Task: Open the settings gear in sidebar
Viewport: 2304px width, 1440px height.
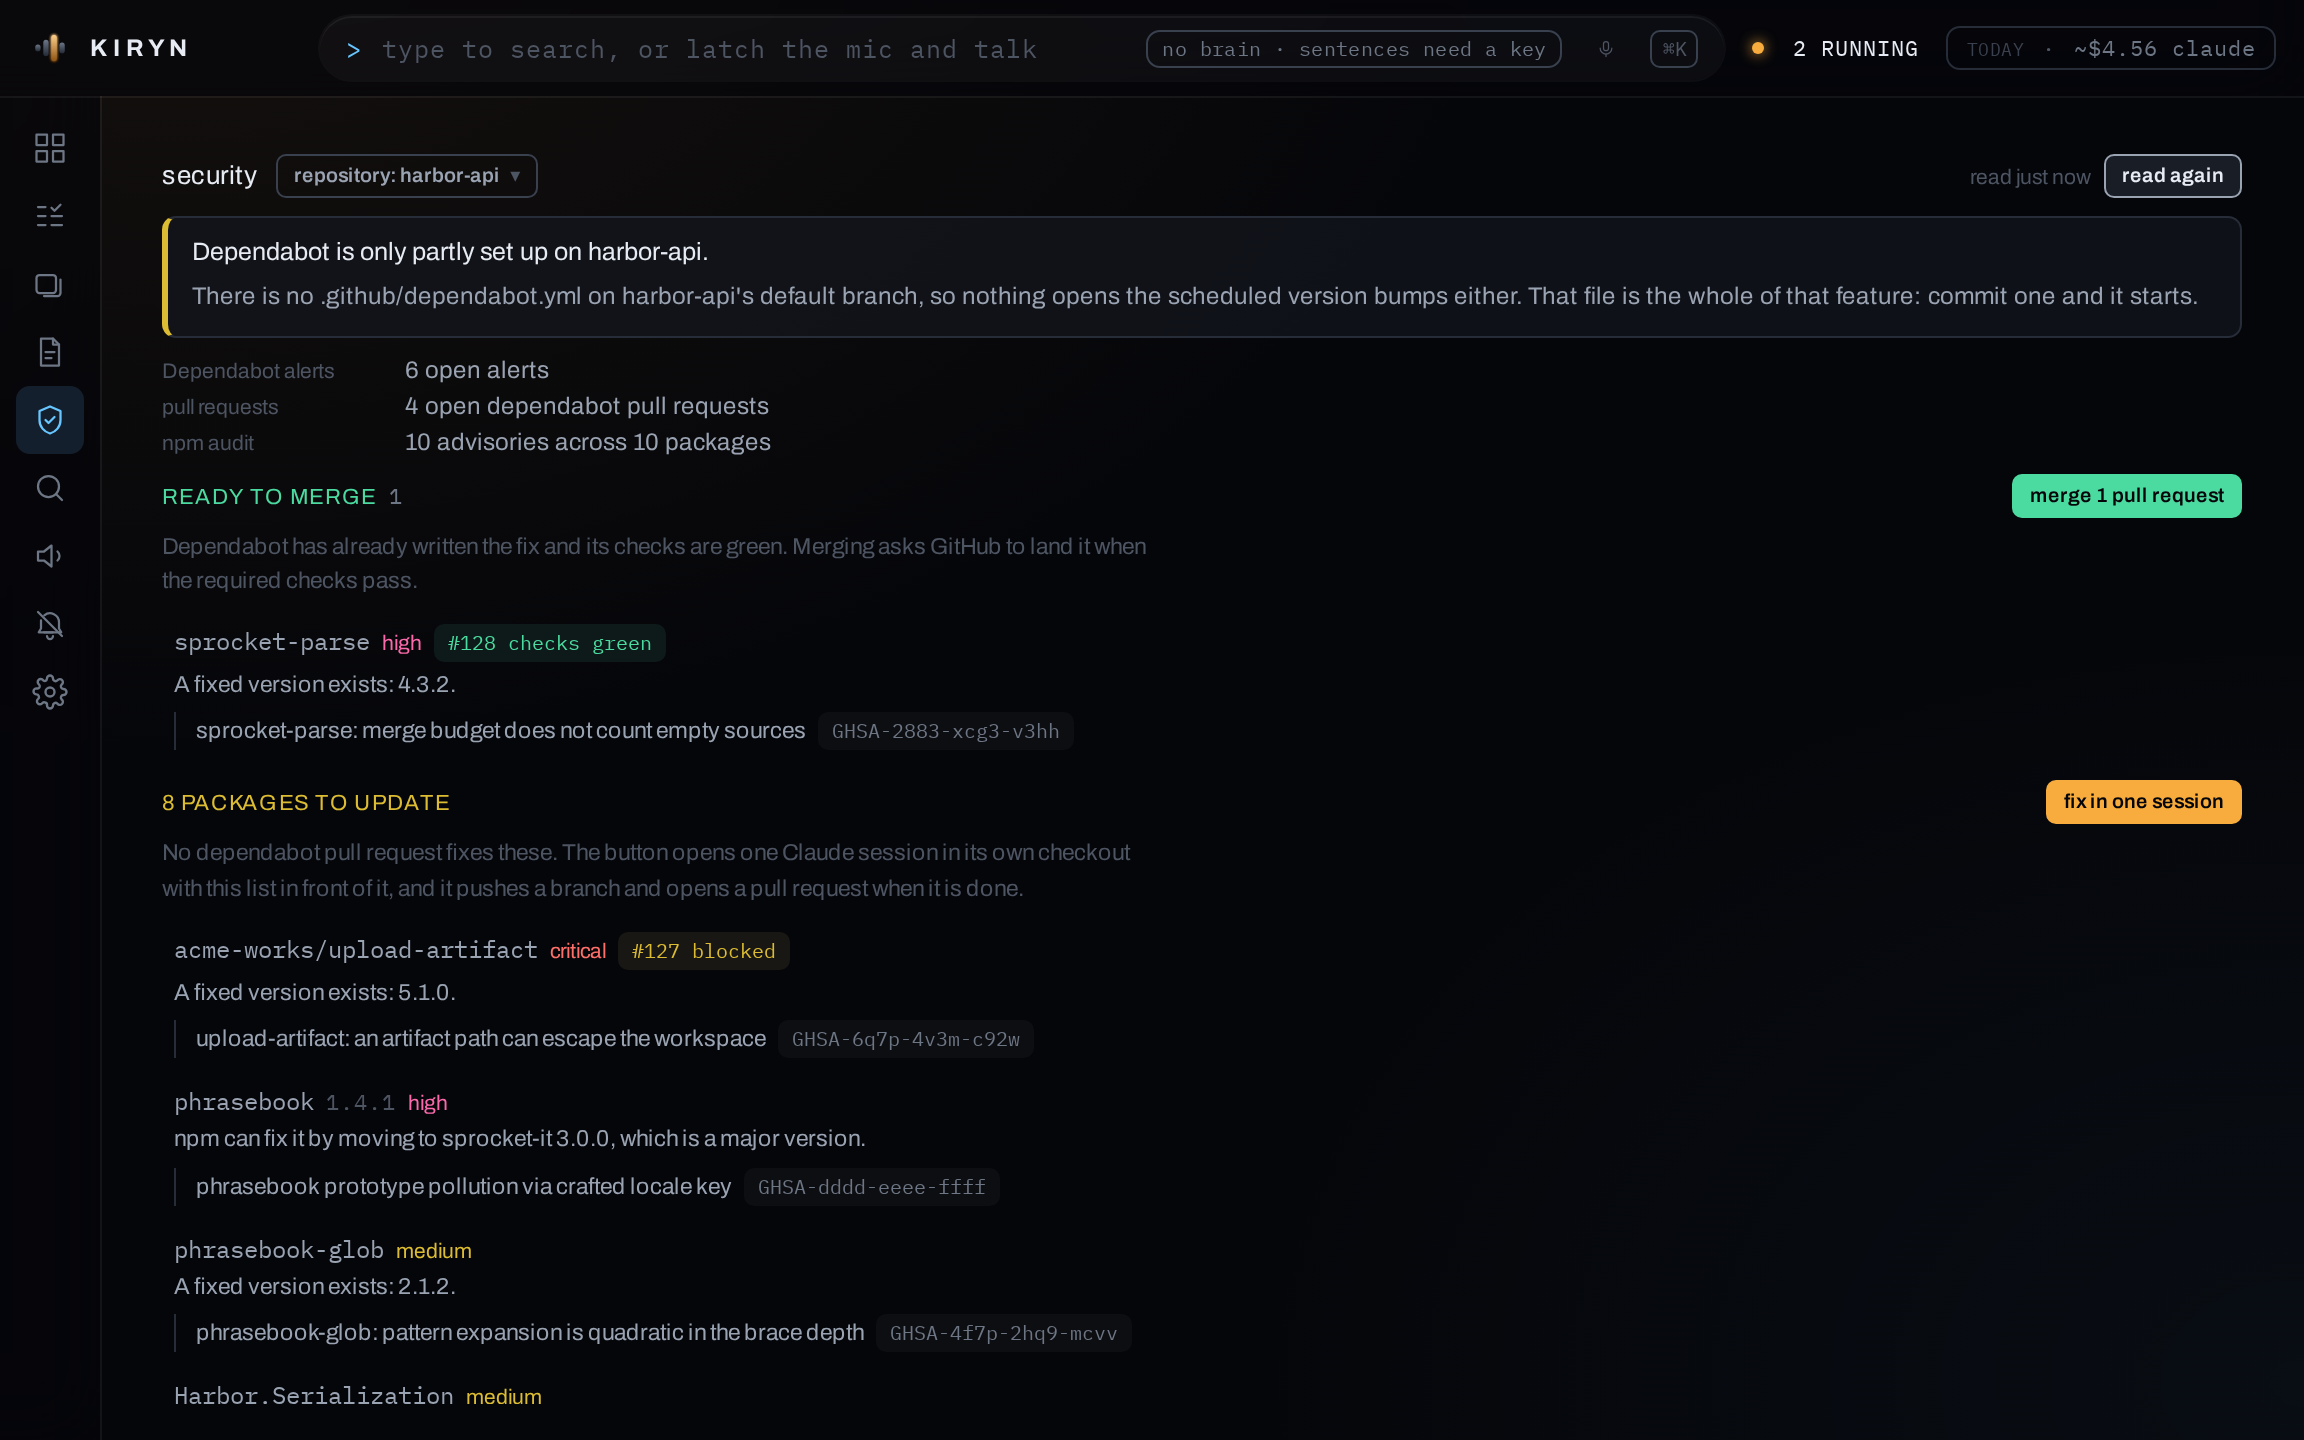Action: tap(50, 692)
